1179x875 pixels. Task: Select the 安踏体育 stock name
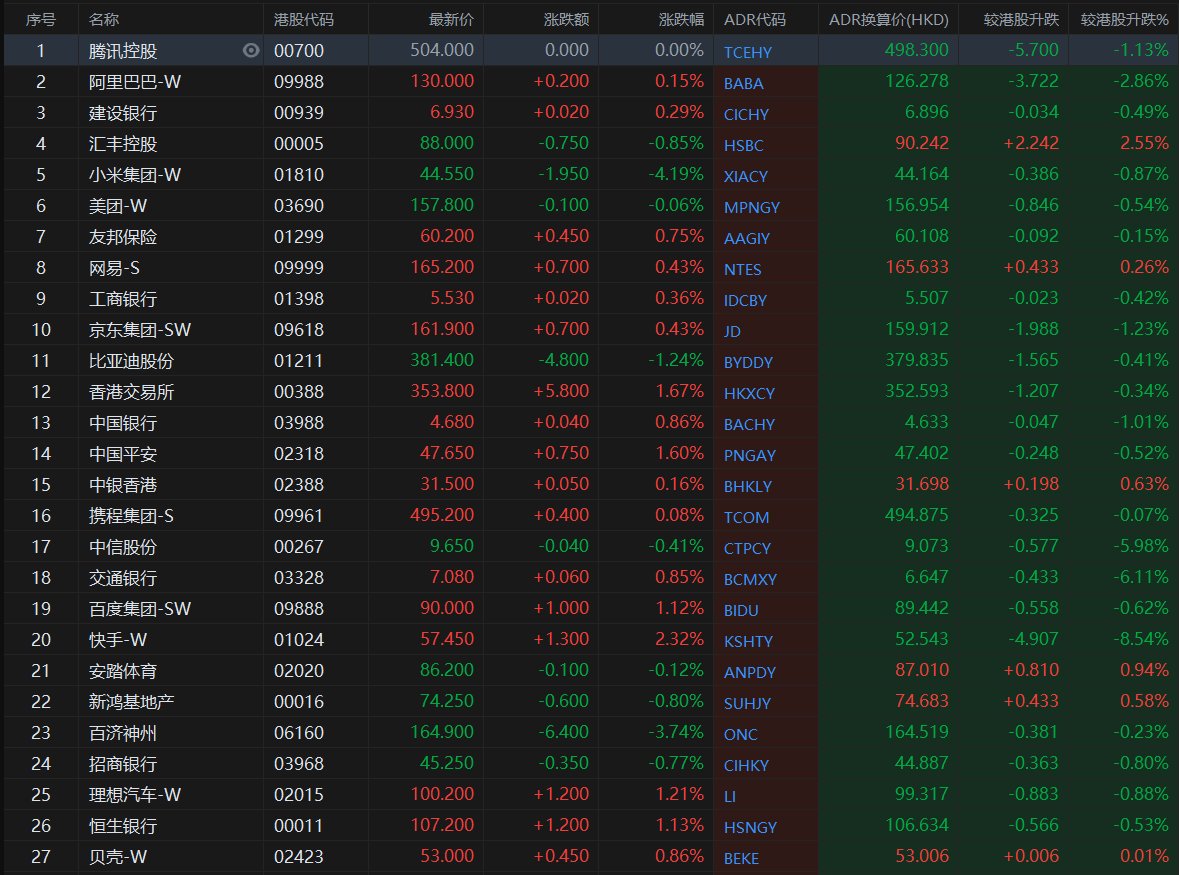123,671
